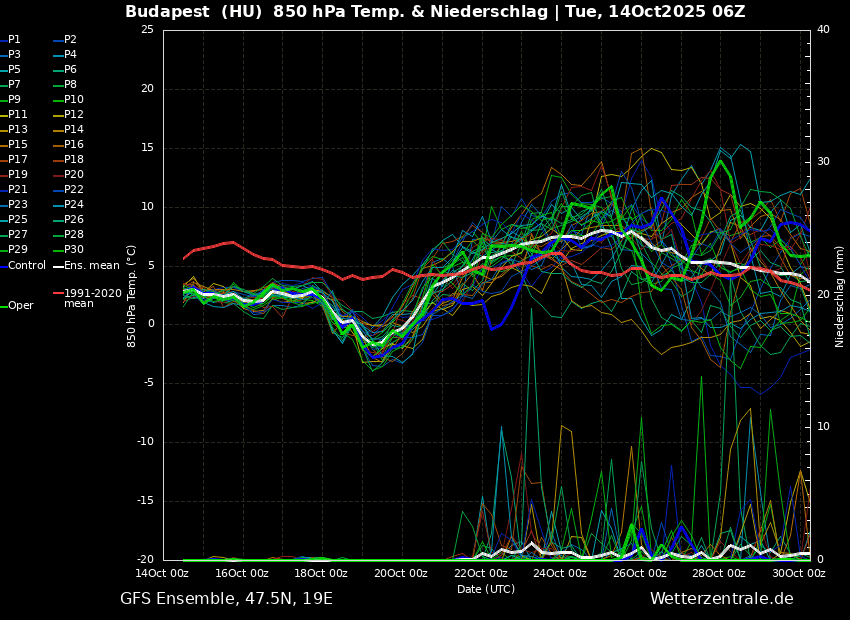The image size is (850, 620).
Task: Click the Date (UTC) axis label
Action: pyautogui.click(x=486, y=589)
